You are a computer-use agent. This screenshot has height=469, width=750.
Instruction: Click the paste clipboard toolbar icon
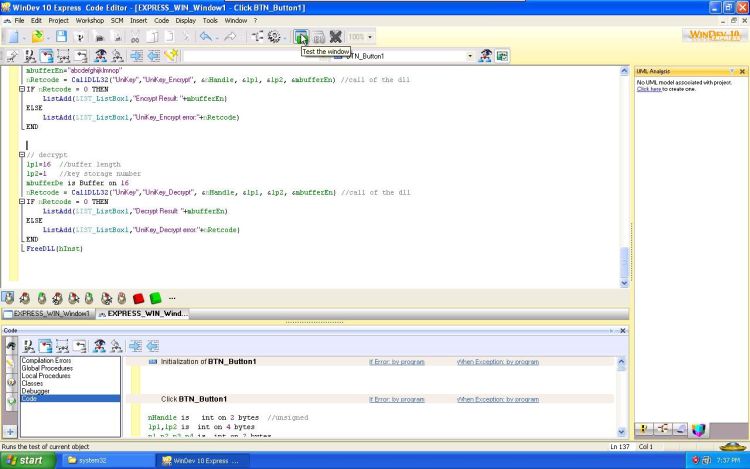pyautogui.click(x=170, y=37)
